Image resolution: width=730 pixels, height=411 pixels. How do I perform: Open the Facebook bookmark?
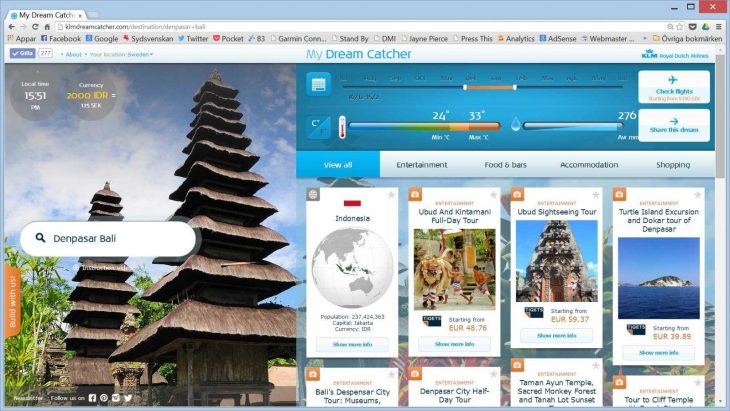coord(61,39)
